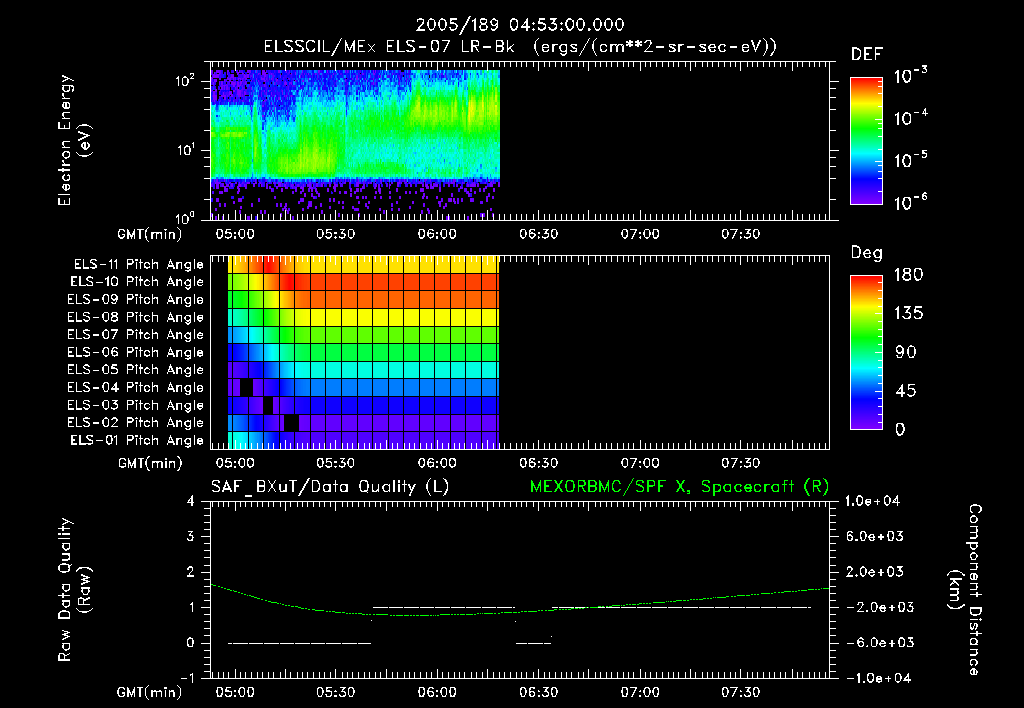This screenshot has height=708, width=1024.
Task: Select the ELS-09 Pitch Angle row label
Action: pyautogui.click(x=136, y=300)
